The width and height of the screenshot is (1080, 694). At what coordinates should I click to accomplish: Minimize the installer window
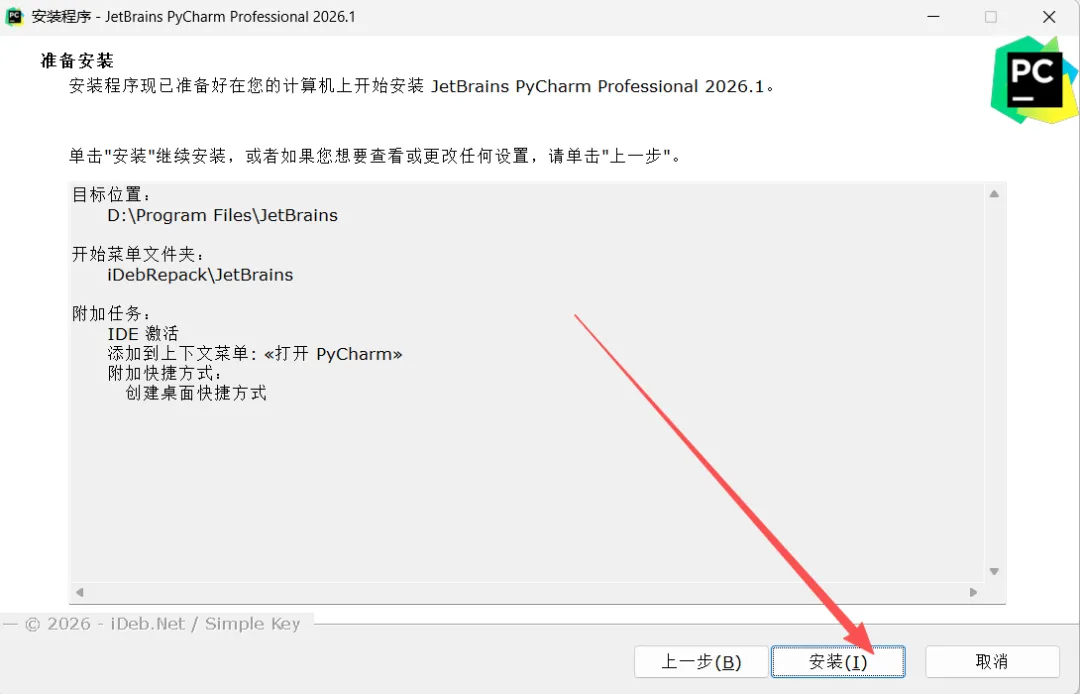933,17
